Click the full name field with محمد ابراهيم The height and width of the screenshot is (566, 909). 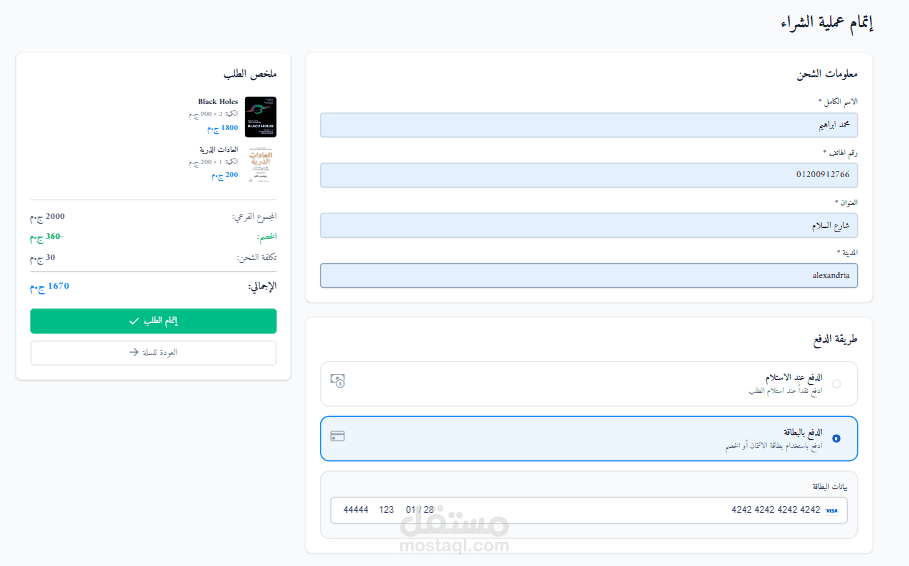click(x=589, y=125)
